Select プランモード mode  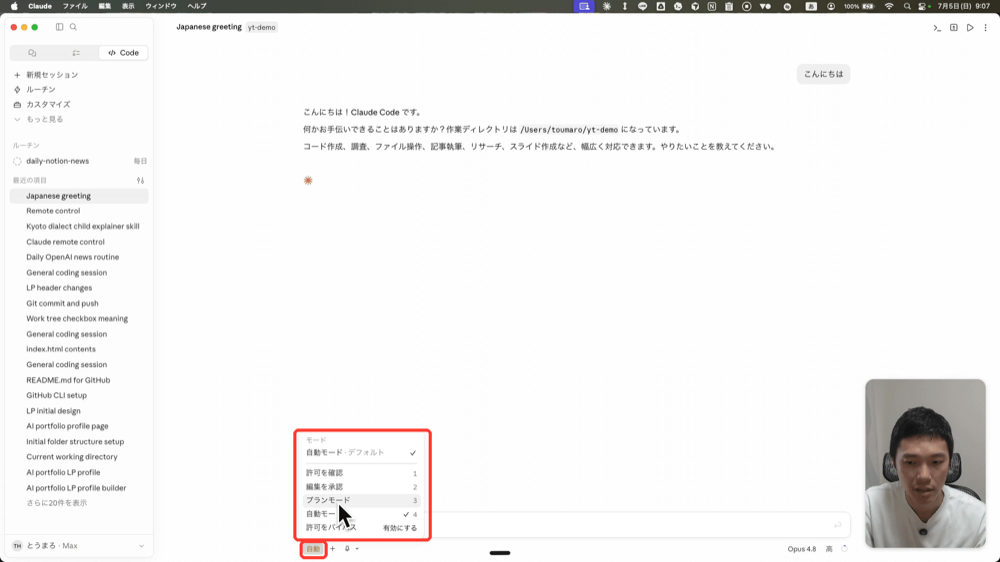click(x=361, y=500)
